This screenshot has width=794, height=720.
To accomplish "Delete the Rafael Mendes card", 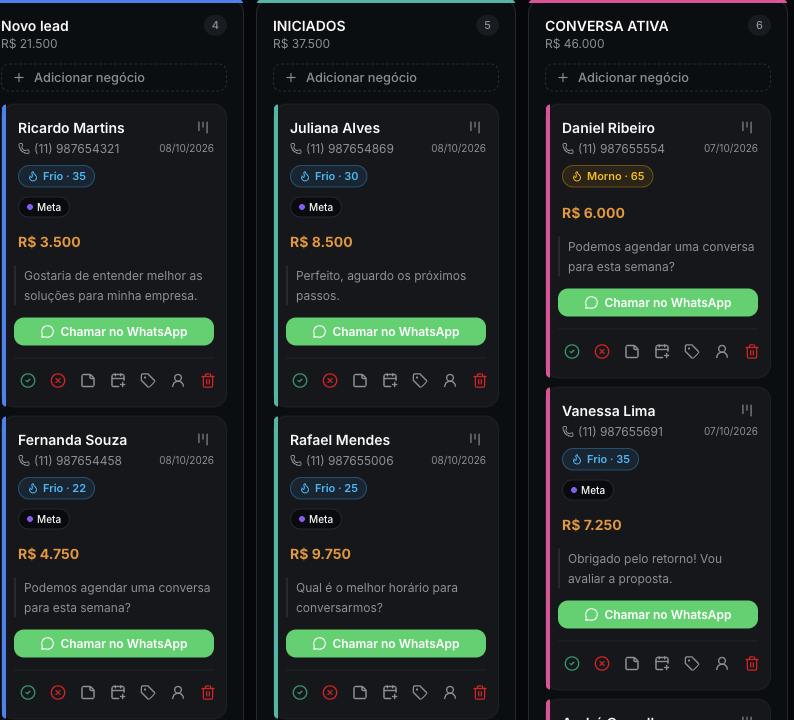I will (480, 692).
